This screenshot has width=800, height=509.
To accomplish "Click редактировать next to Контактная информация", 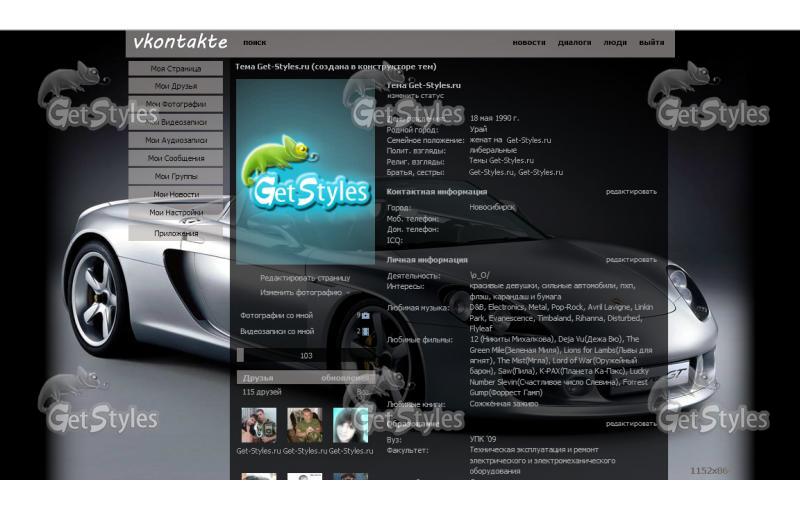I will pyautogui.click(x=631, y=192).
